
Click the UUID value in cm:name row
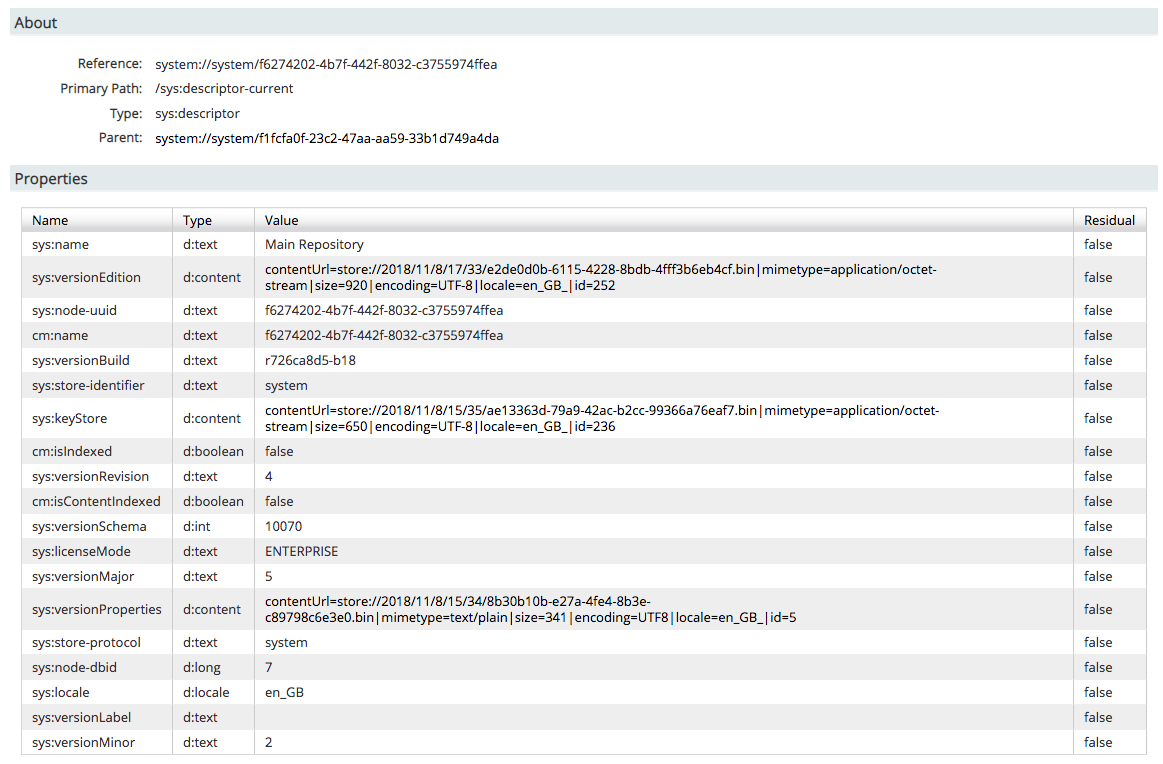point(384,335)
